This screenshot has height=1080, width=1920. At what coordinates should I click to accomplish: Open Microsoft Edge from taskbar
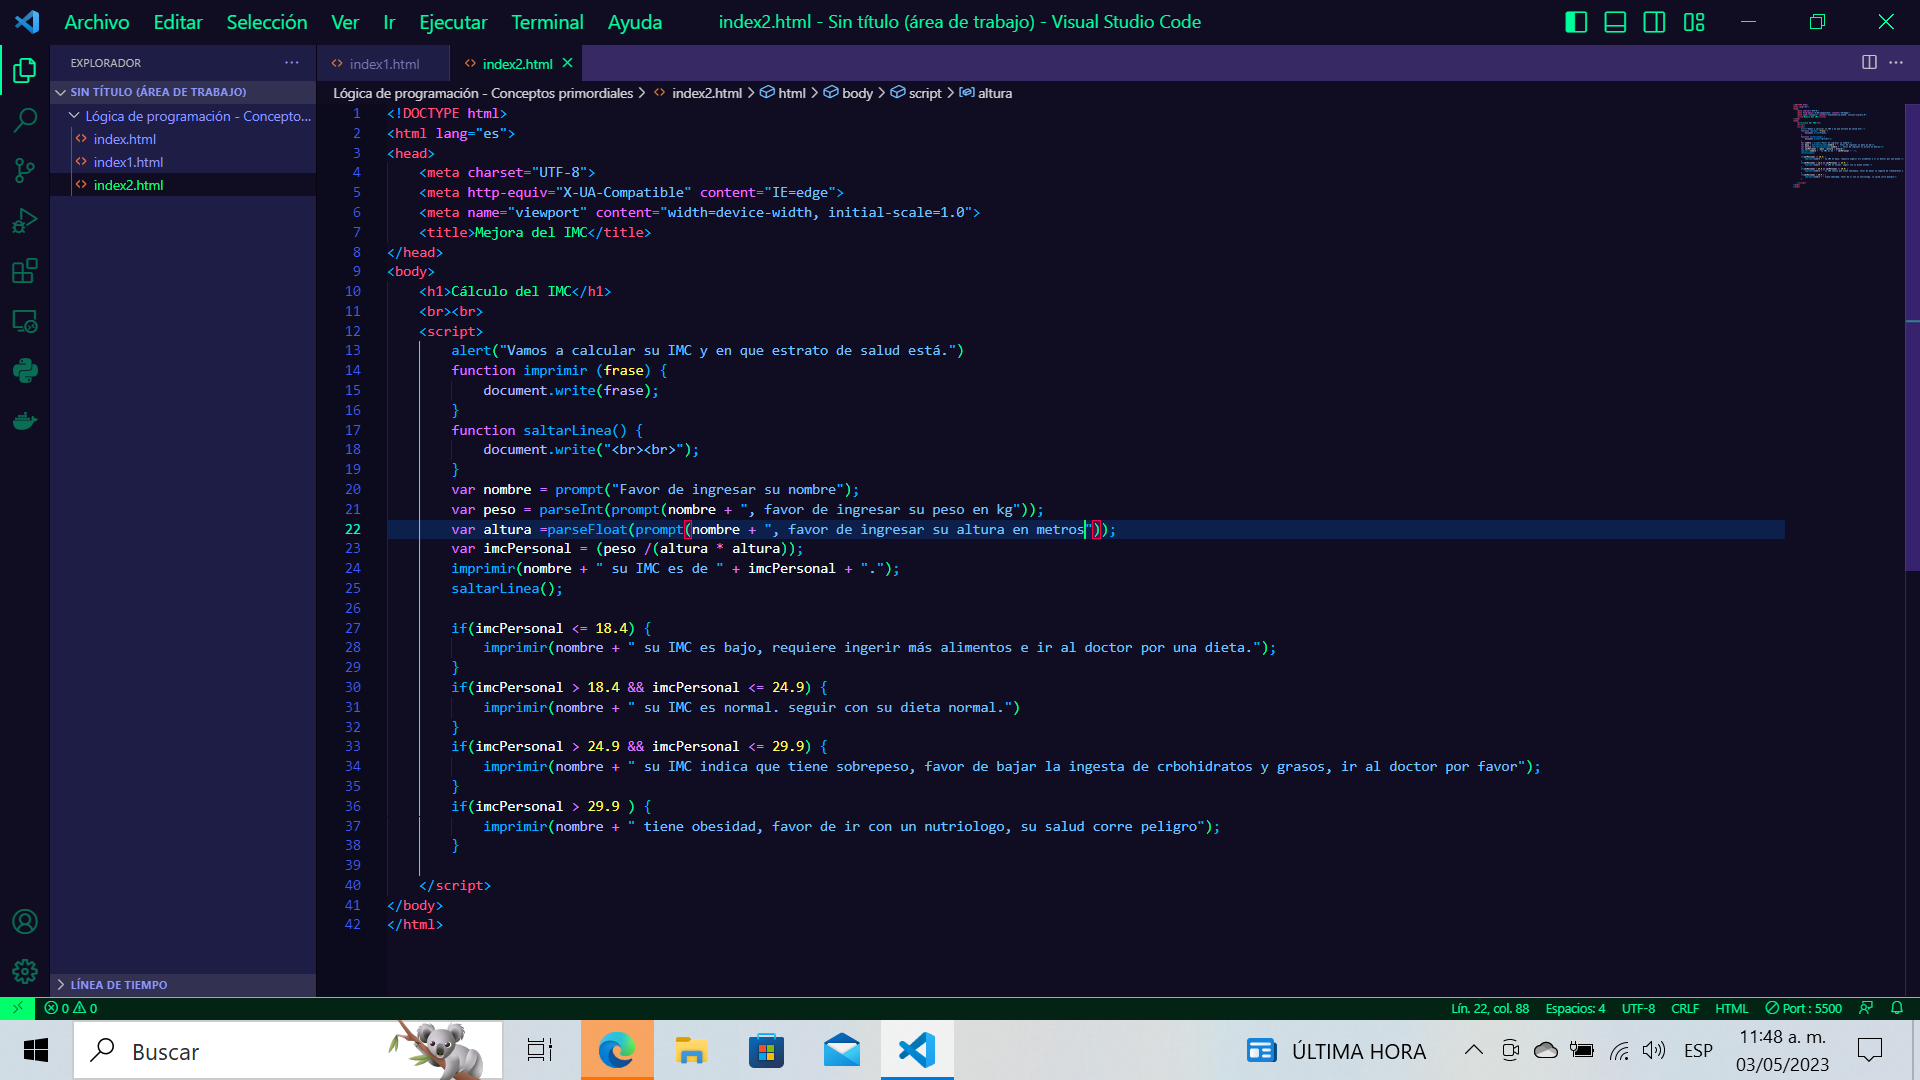coord(616,1051)
